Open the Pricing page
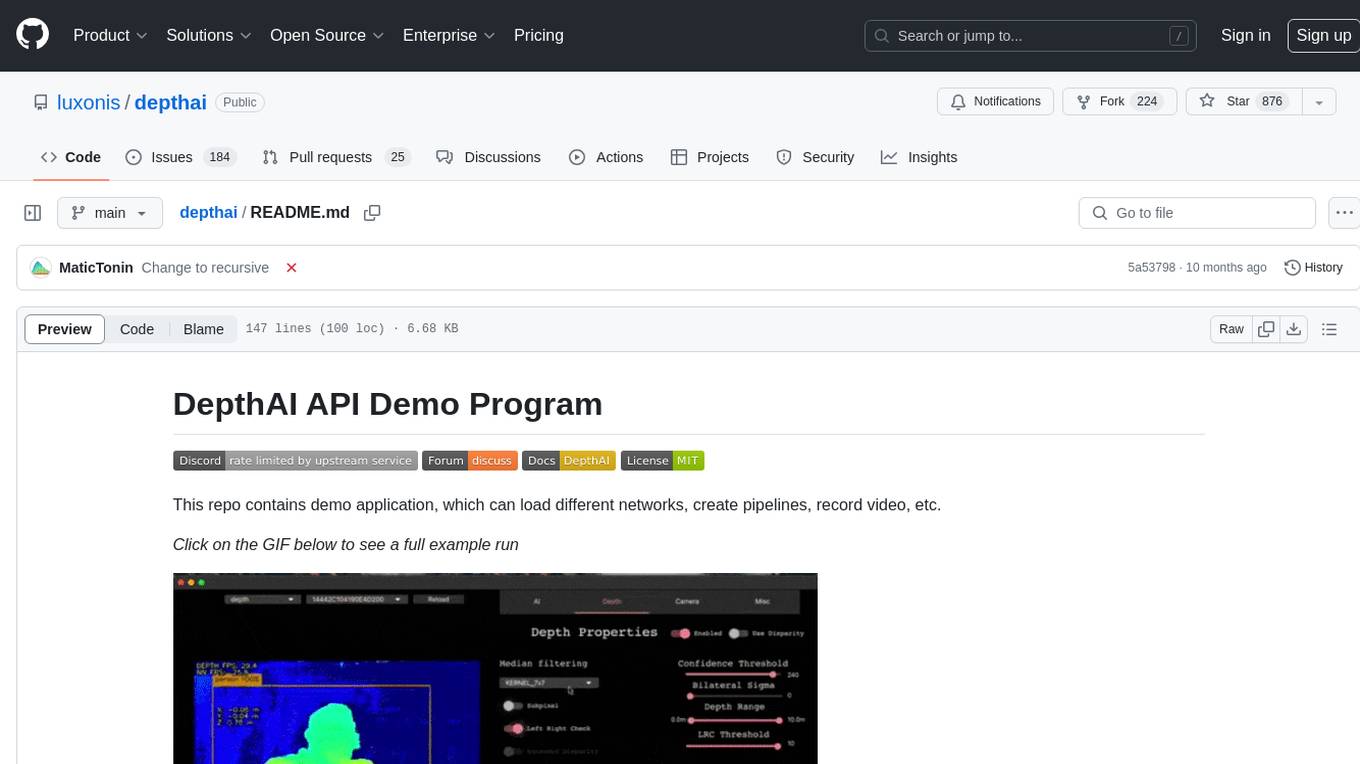1360x764 pixels. pyautogui.click(x=539, y=35)
